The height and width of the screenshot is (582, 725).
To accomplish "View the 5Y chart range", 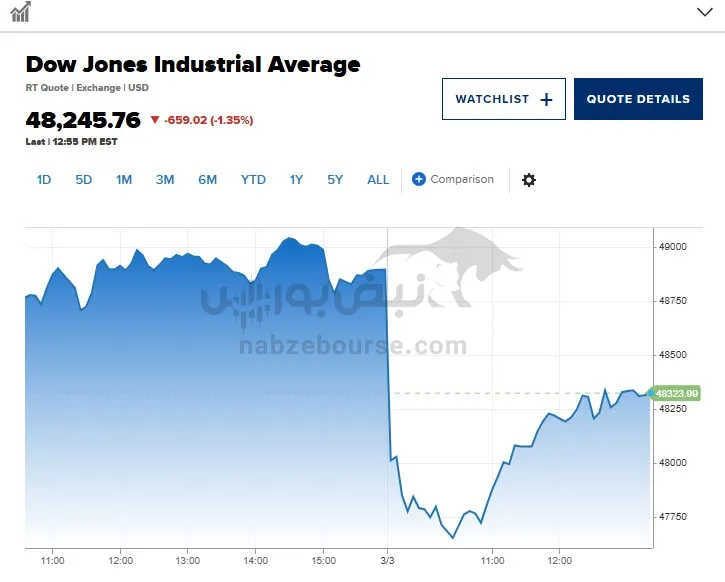I will pyautogui.click(x=335, y=180).
